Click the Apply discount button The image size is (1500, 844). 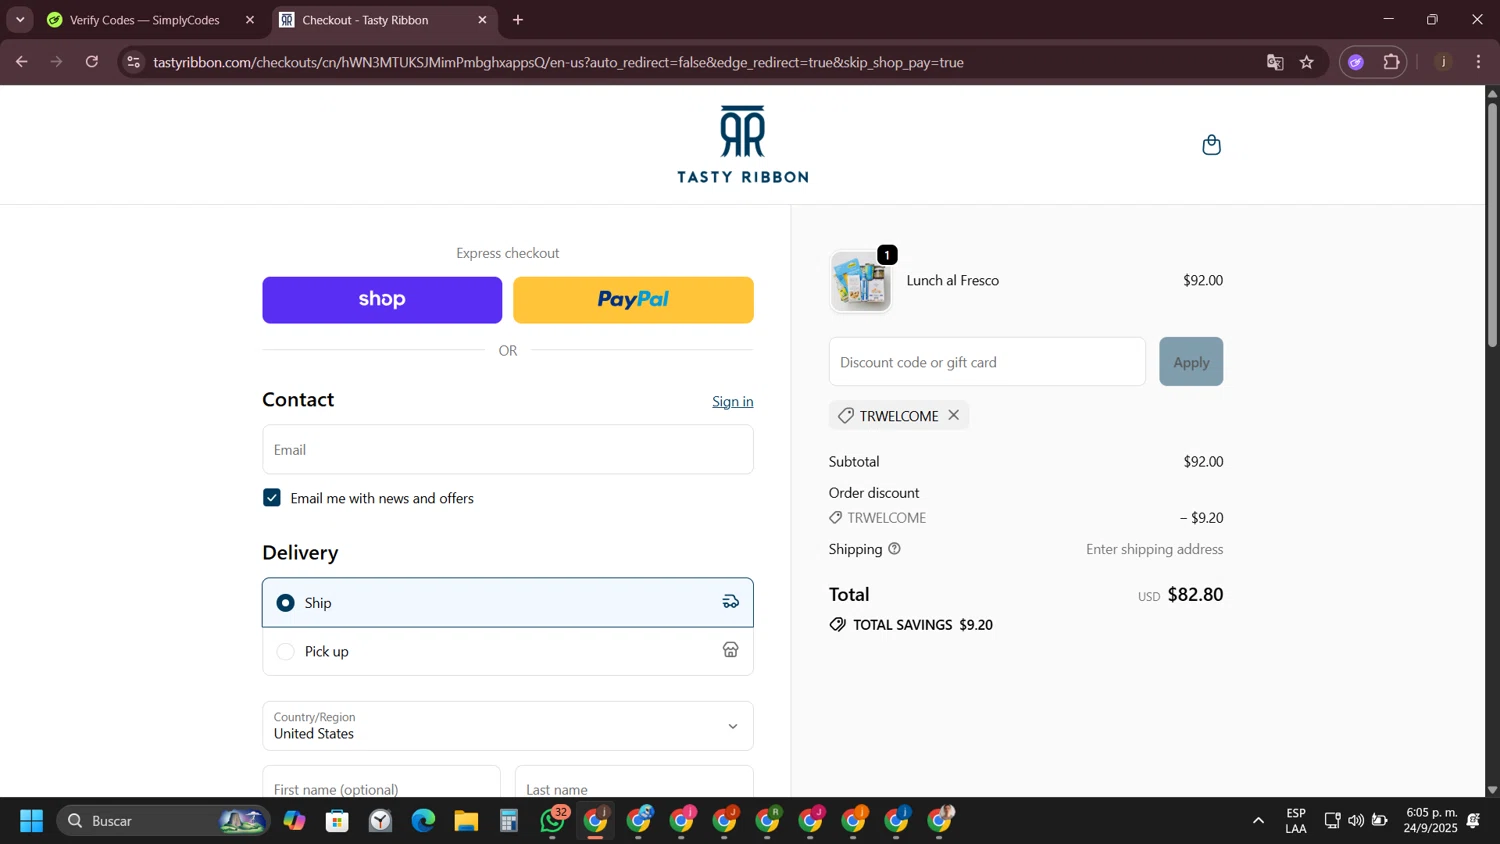(1191, 362)
